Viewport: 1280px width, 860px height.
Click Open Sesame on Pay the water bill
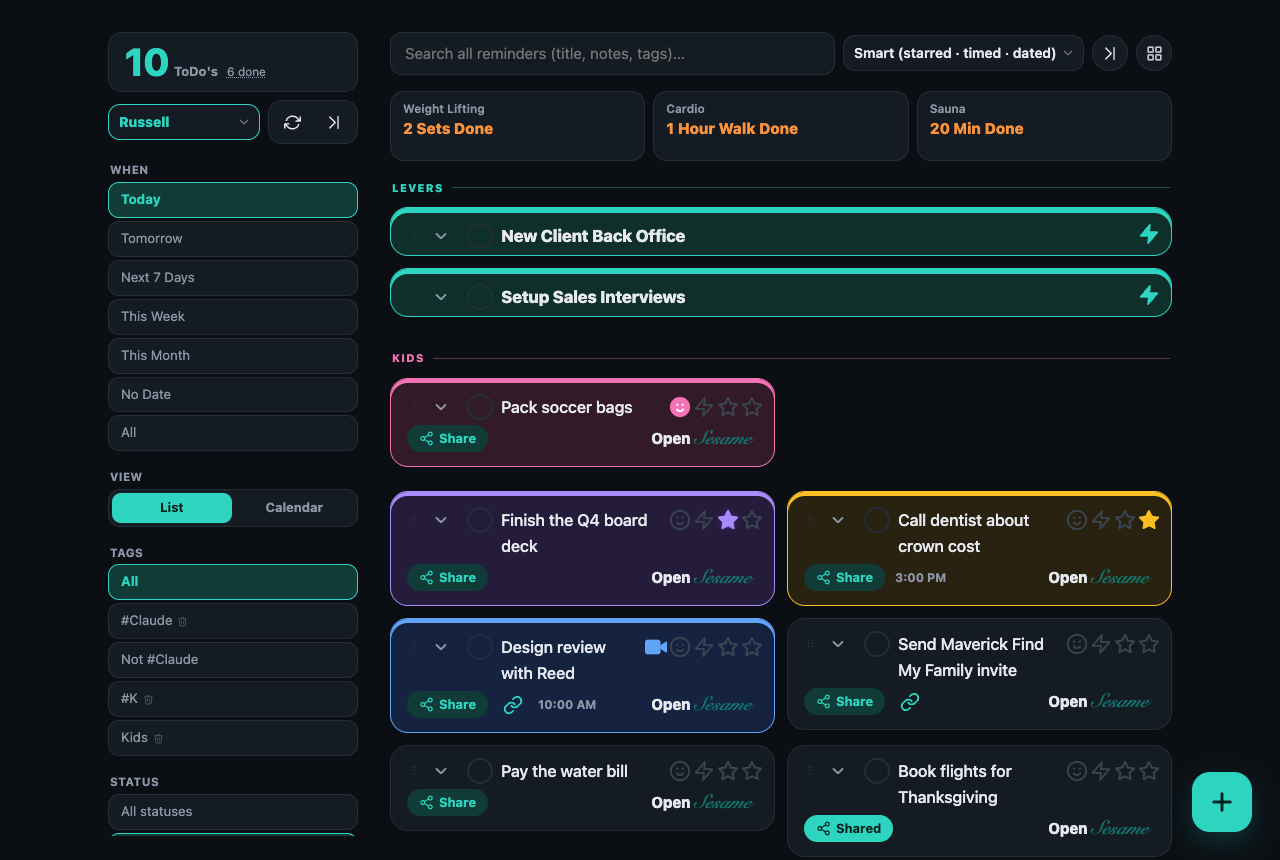coord(702,803)
